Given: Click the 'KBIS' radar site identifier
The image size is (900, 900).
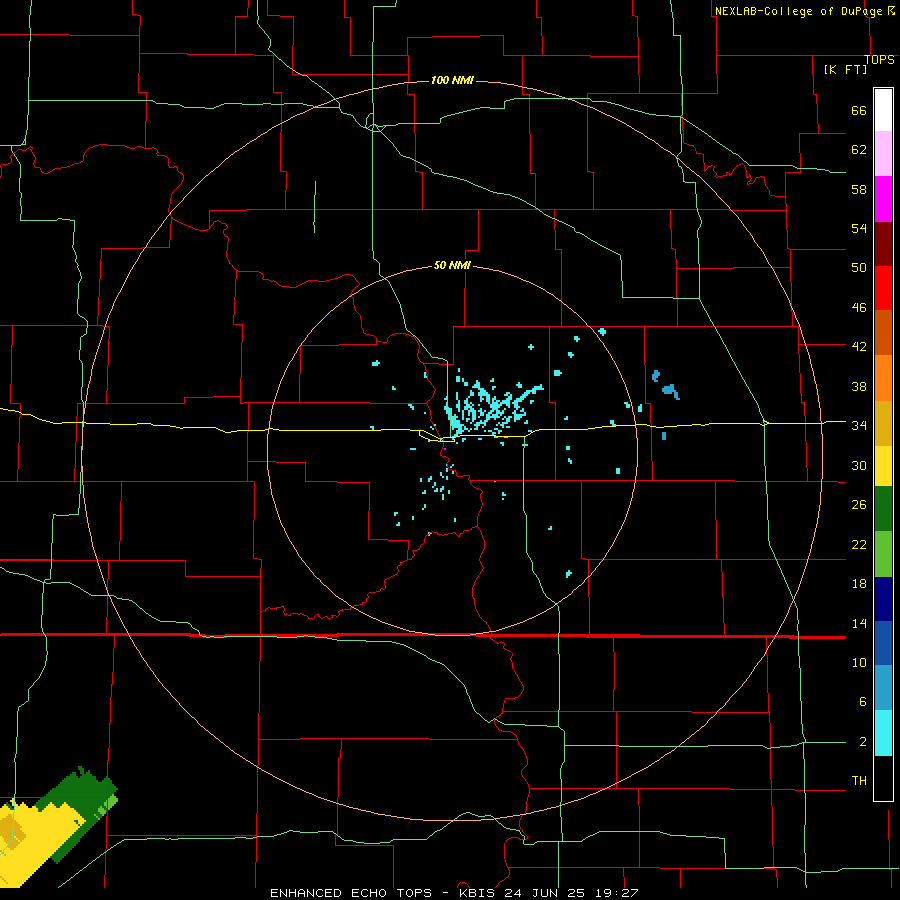Looking at the screenshot, I should click(x=479, y=893).
